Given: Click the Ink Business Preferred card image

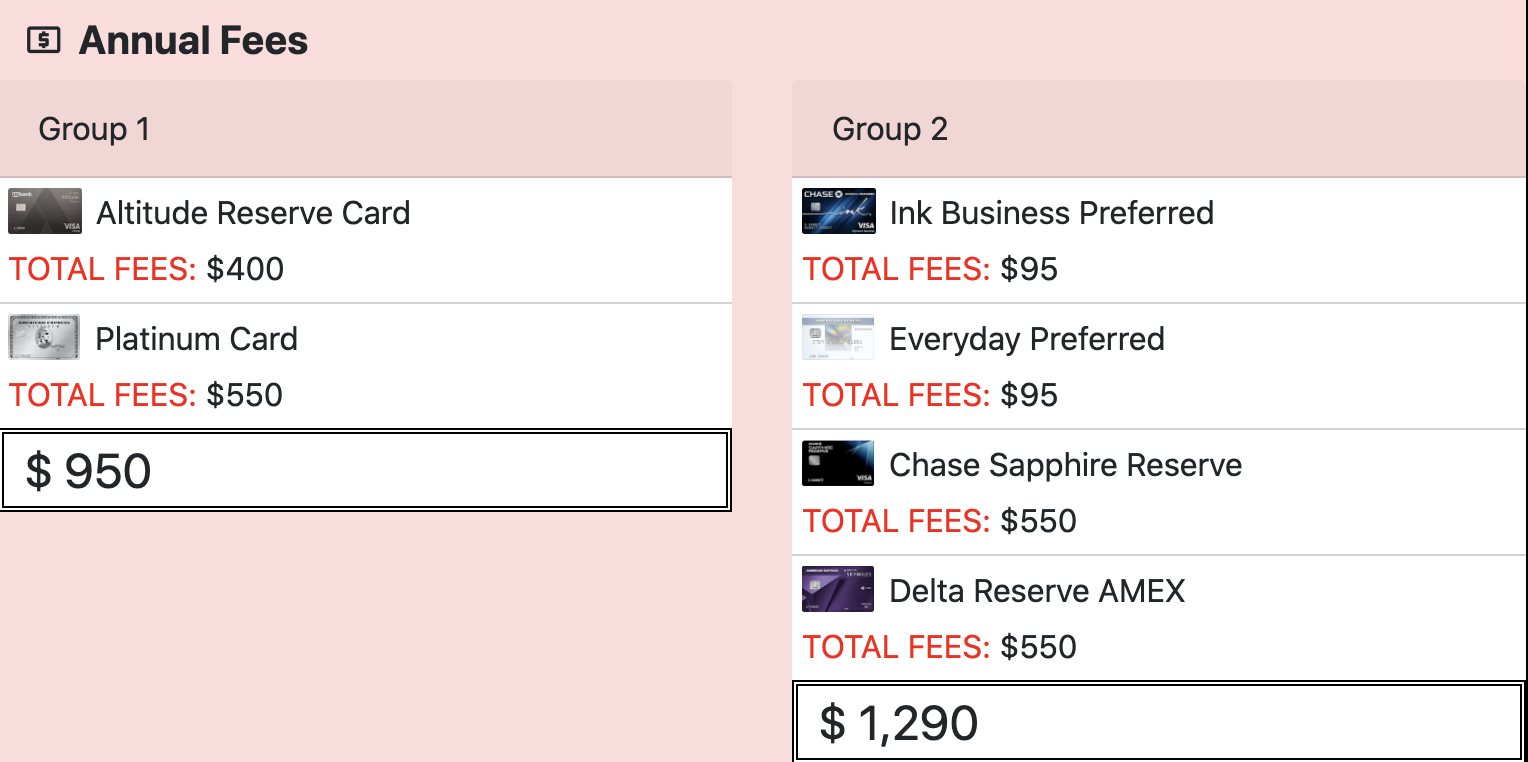Looking at the screenshot, I should (838, 211).
